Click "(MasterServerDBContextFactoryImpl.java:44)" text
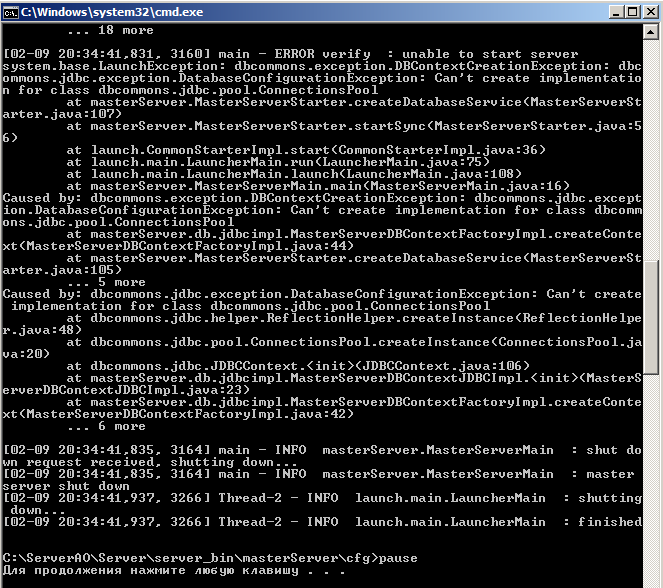 coord(186,246)
